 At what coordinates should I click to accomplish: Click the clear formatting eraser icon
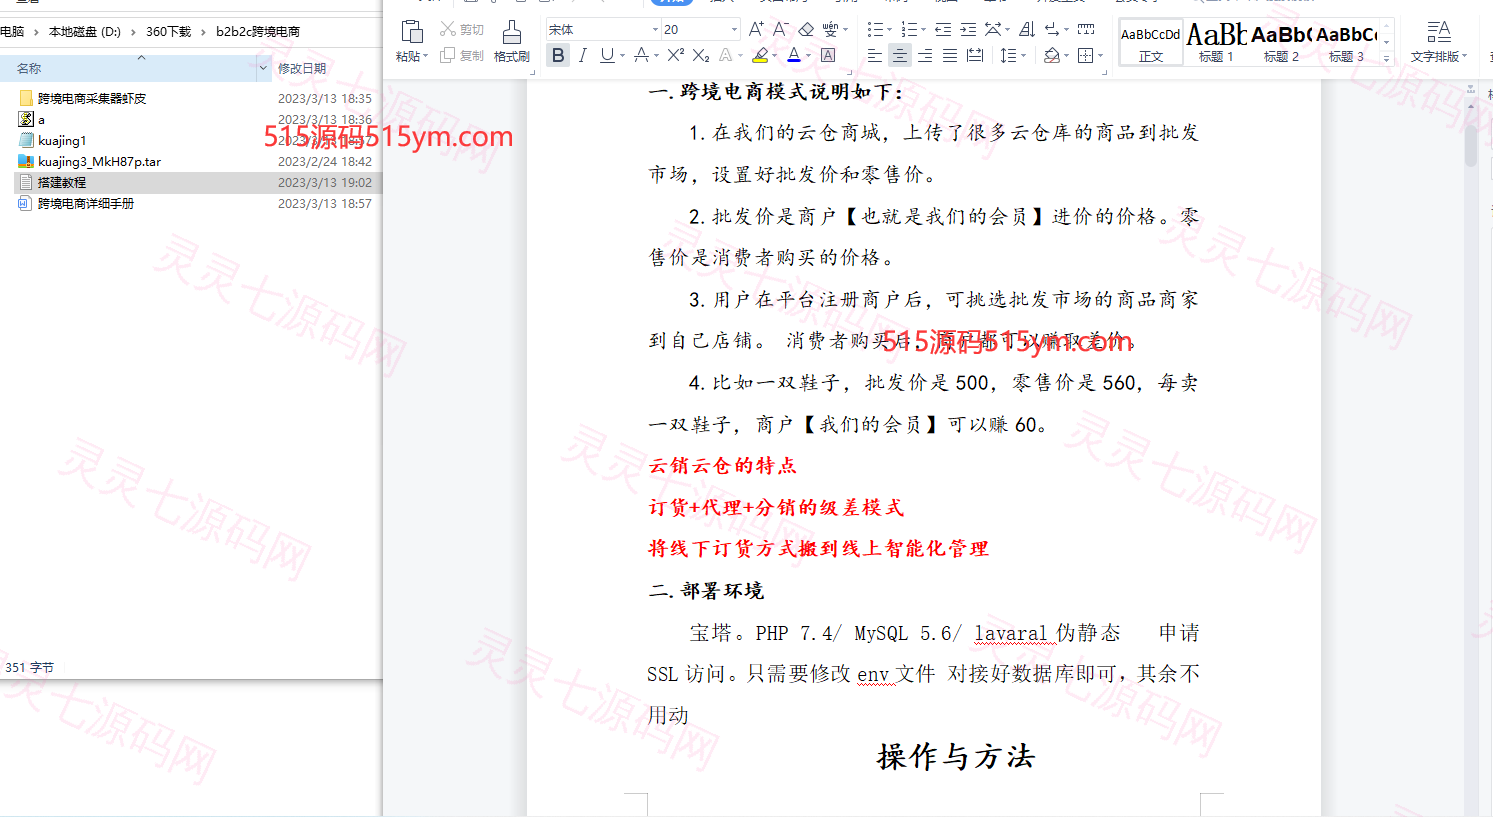tap(806, 29)
